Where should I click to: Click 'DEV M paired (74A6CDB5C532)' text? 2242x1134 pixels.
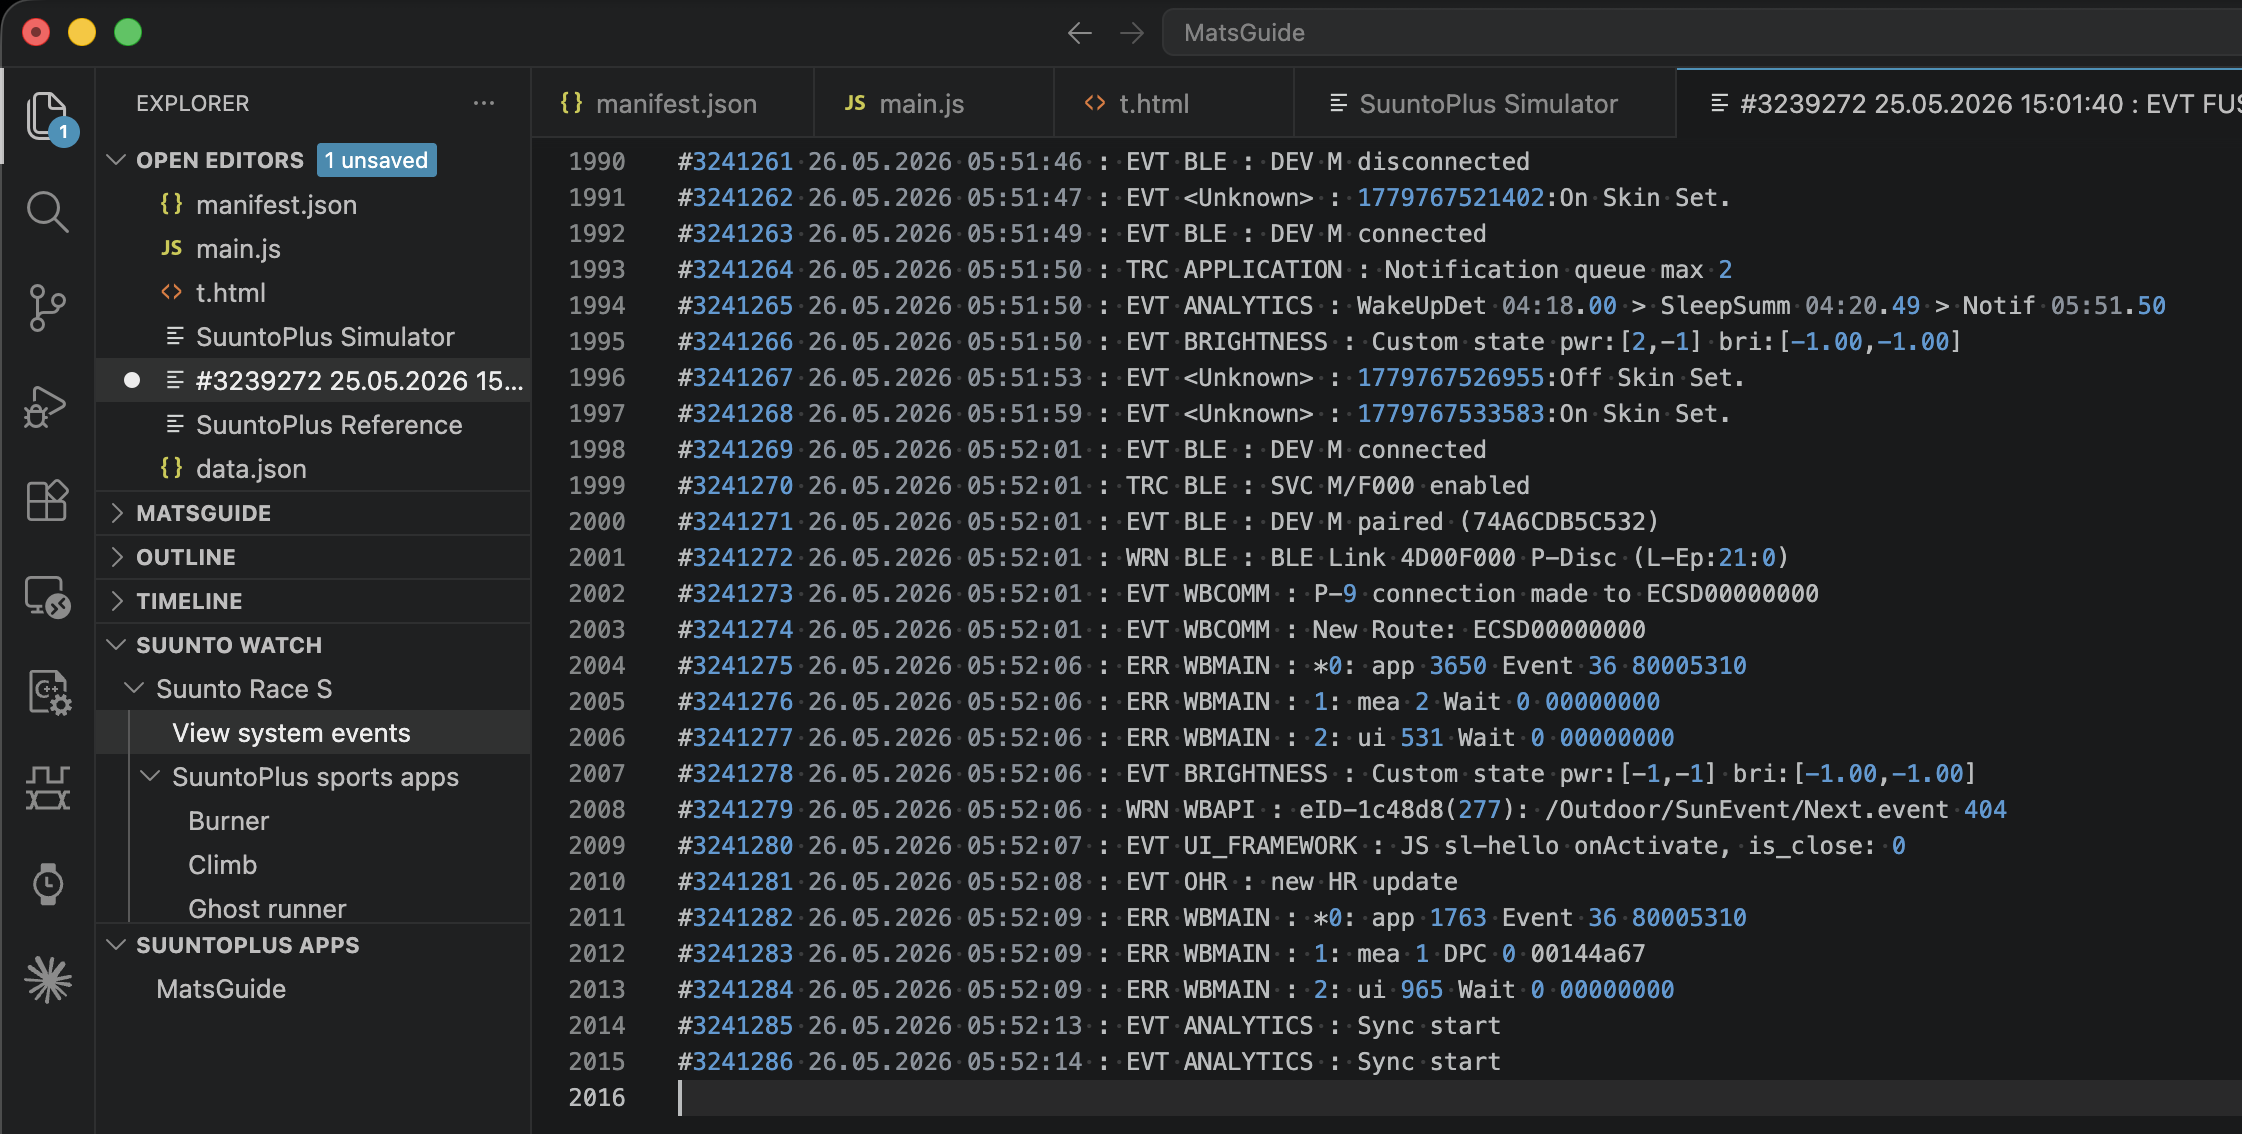pos(1464,521)
